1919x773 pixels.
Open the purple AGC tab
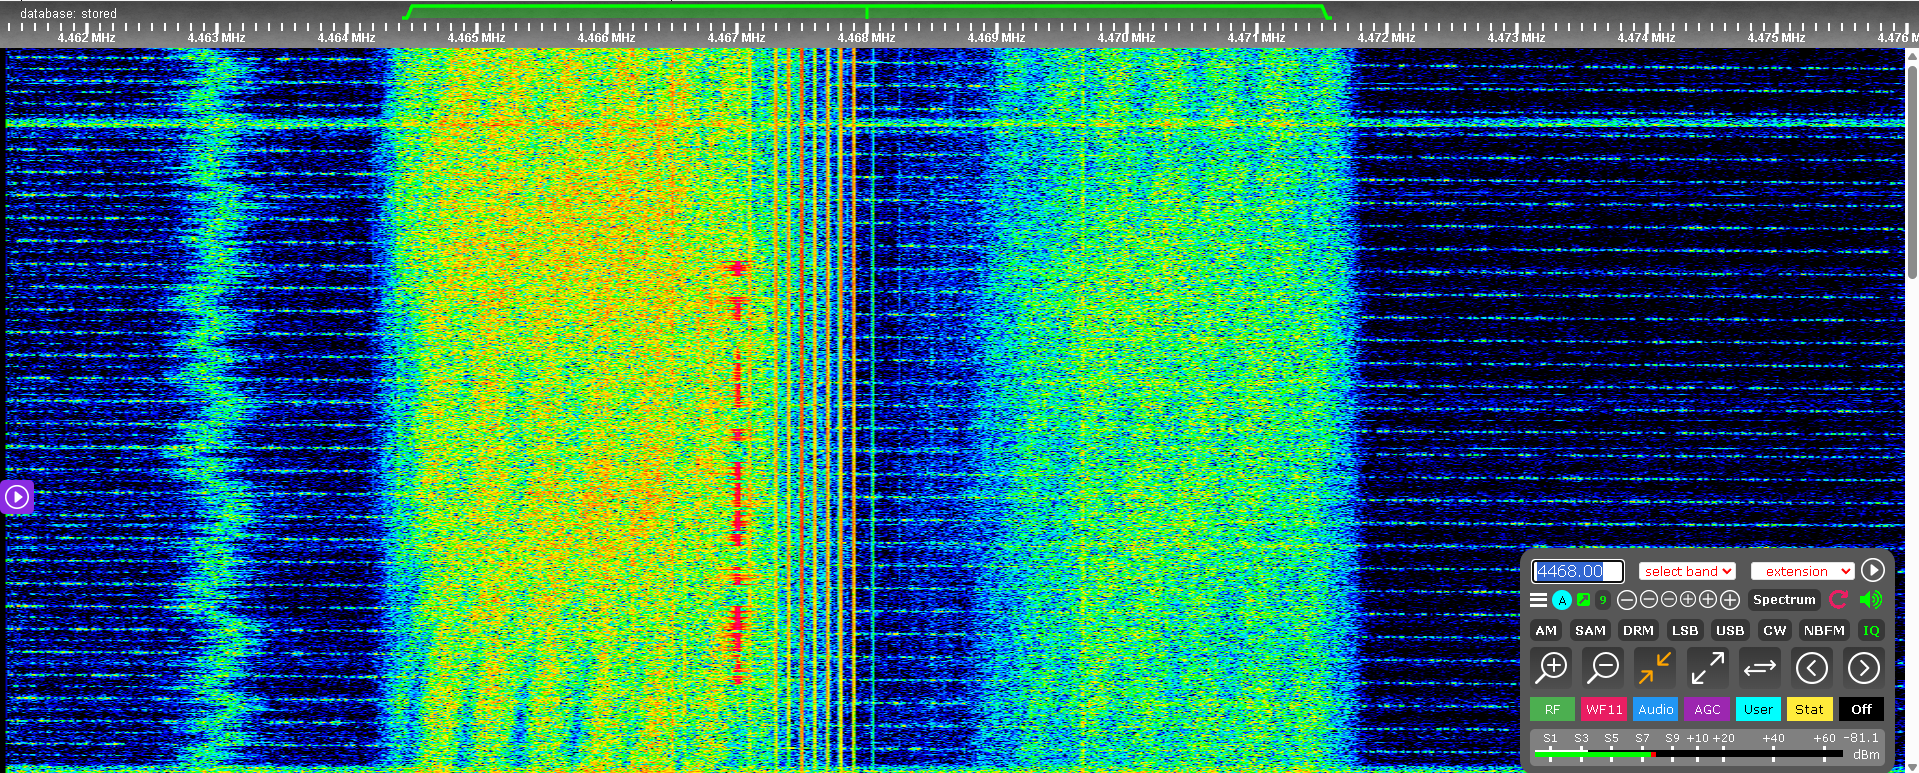point(1708,709)
